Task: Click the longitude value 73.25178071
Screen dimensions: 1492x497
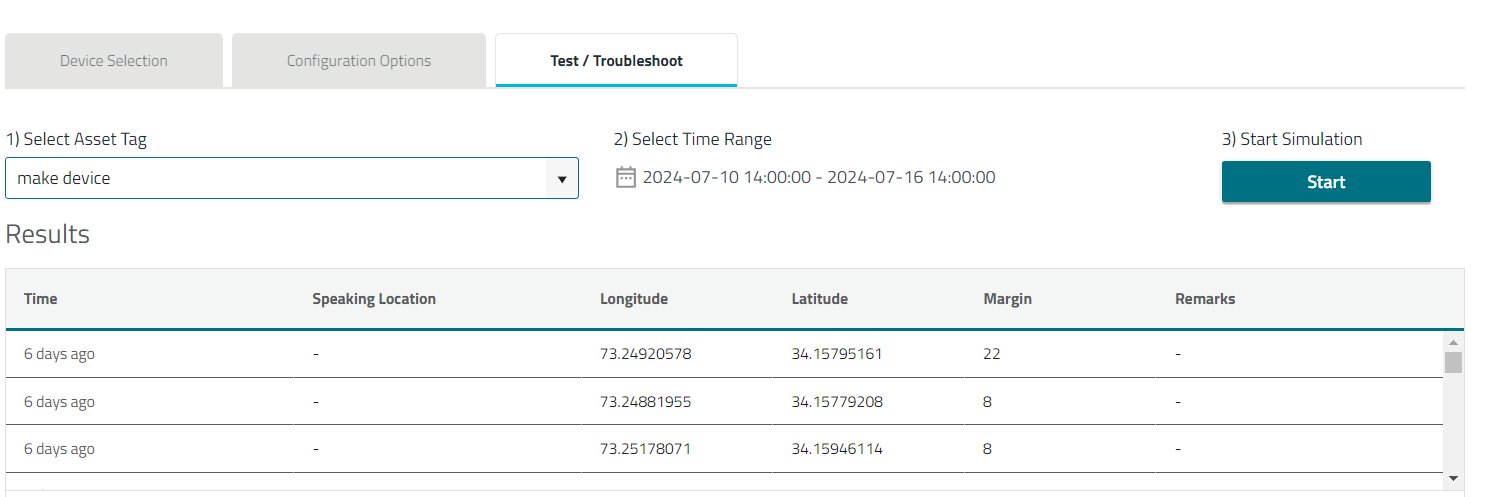Action: [x=645, y=449]
